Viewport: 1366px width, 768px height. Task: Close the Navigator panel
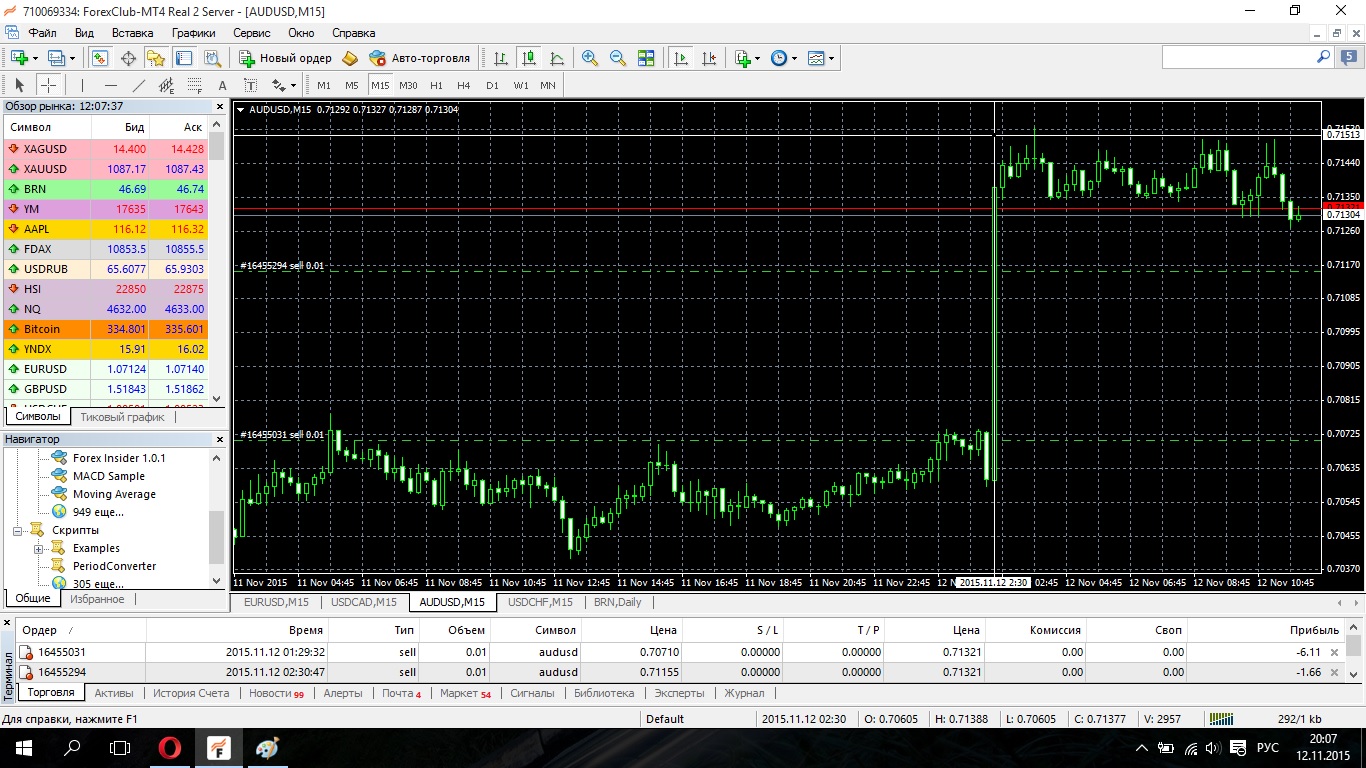220,439
